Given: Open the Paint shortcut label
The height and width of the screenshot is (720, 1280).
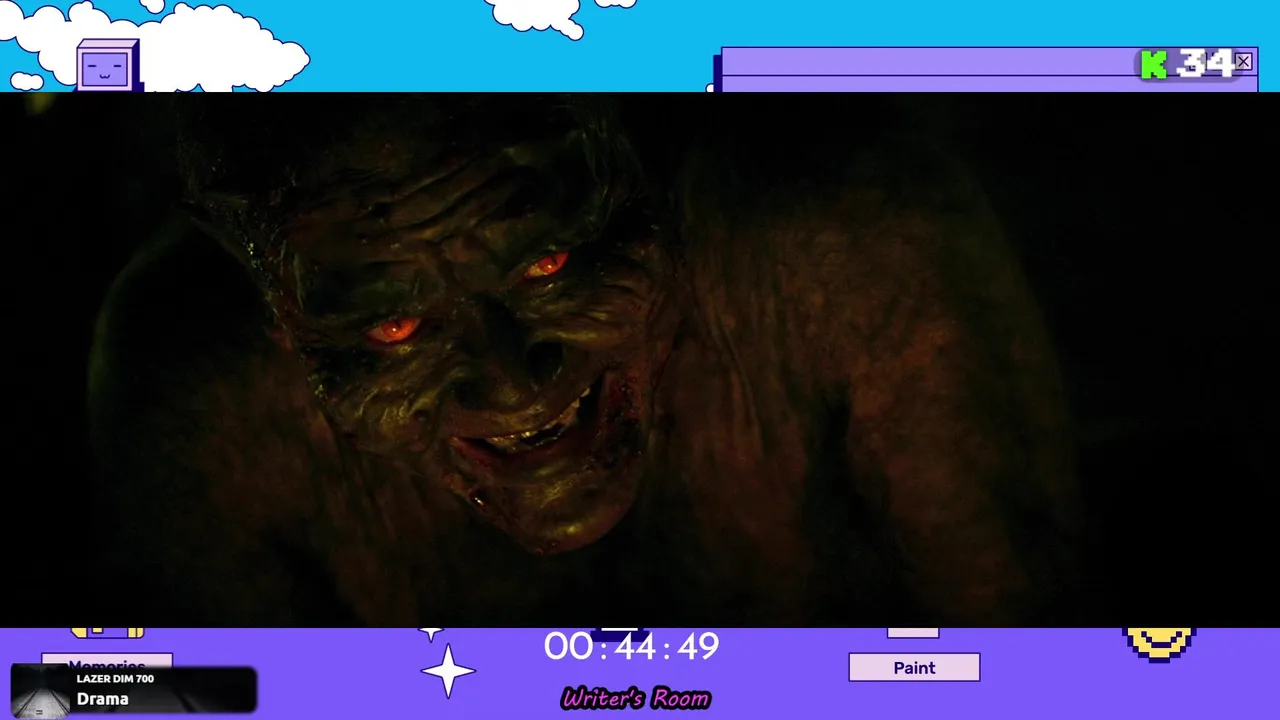Looking at the screenshot, I should [914, 668].
